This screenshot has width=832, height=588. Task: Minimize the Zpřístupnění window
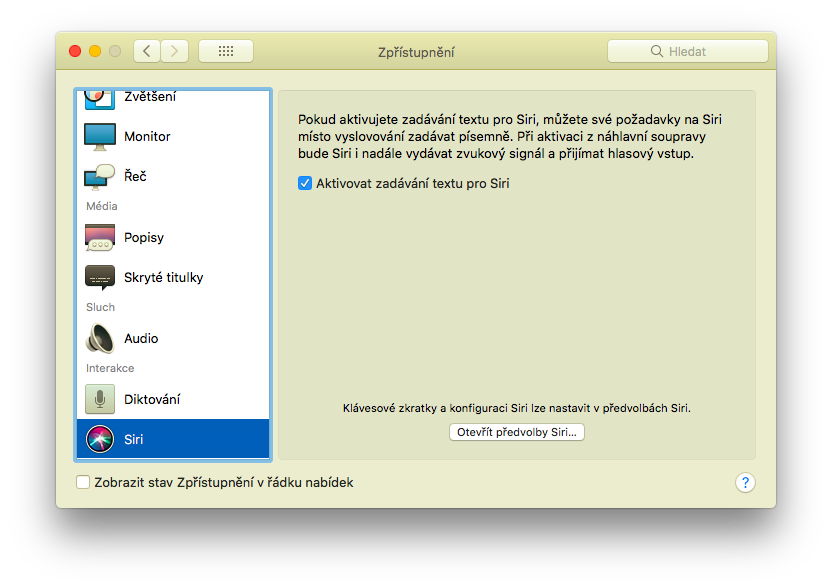[x=96, y=50]
